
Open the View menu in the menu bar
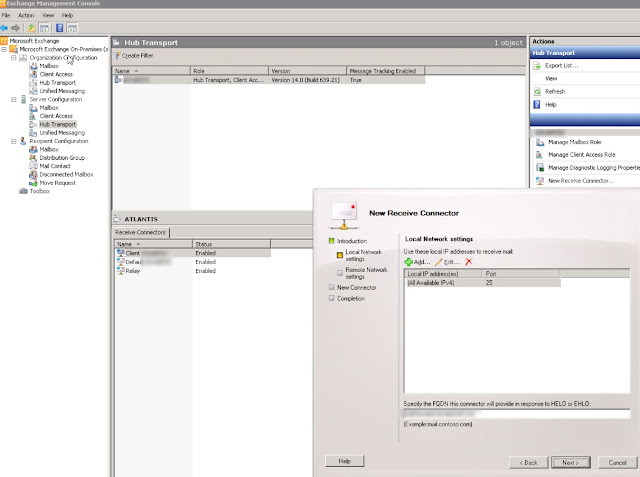click(48, 16)
